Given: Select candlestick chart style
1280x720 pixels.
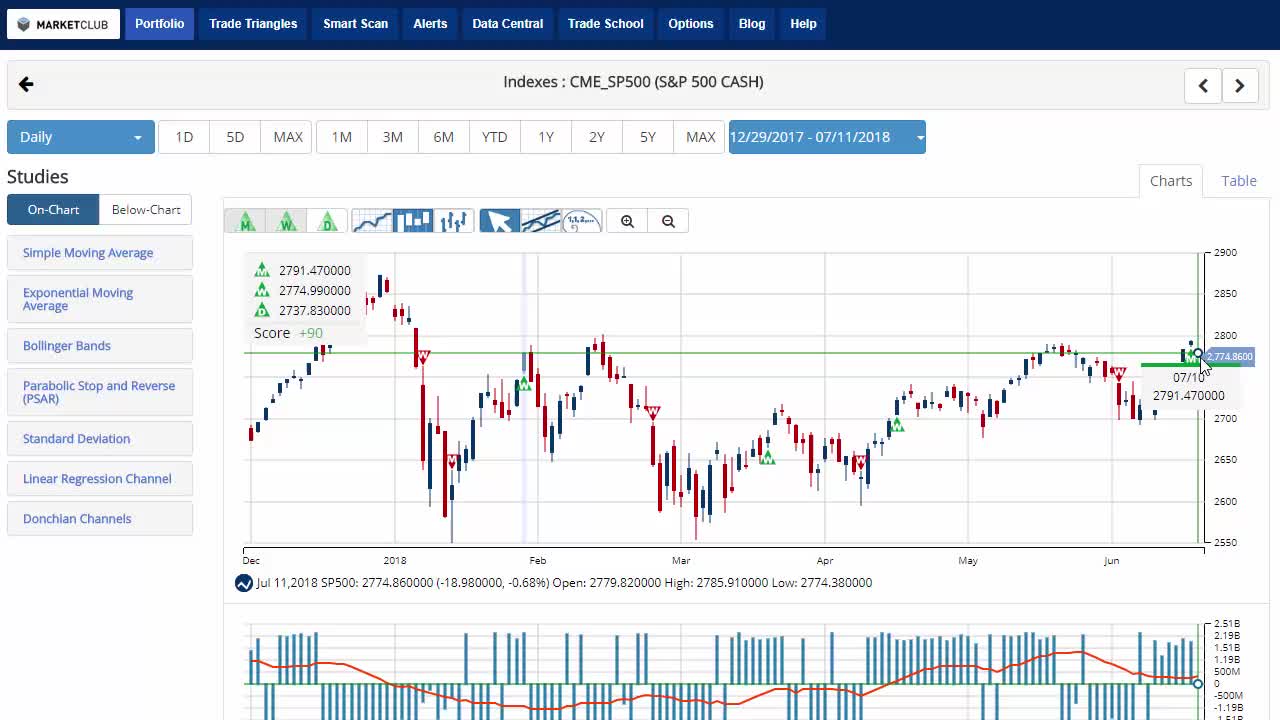Looking at the screenshot, I should 413,221.
